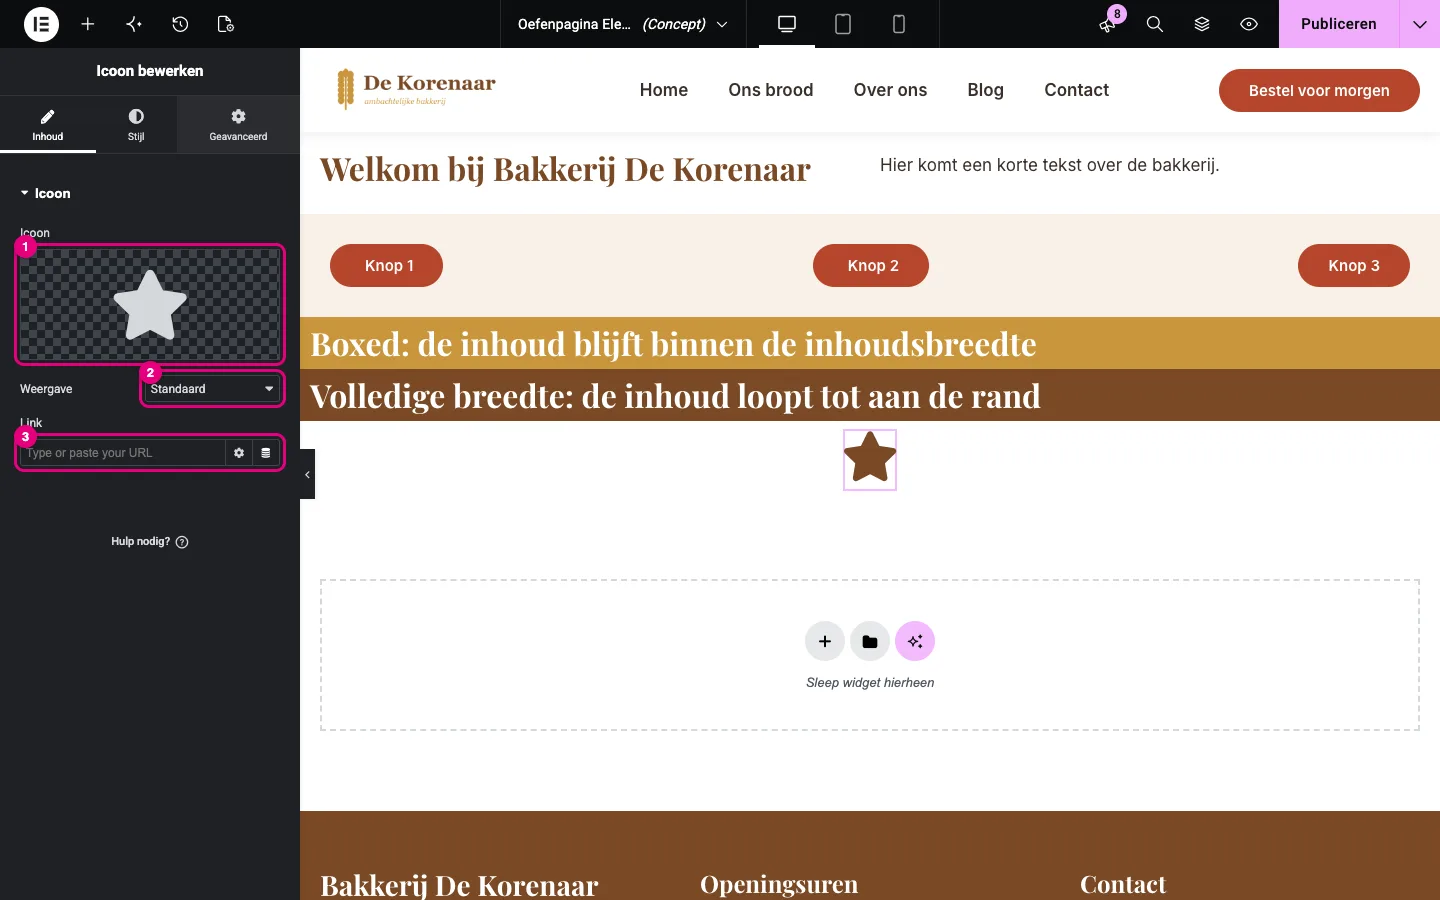Select the star icon widget on canvas
Viewport: 1440px width, 900px height.
[x=870, y=459]
